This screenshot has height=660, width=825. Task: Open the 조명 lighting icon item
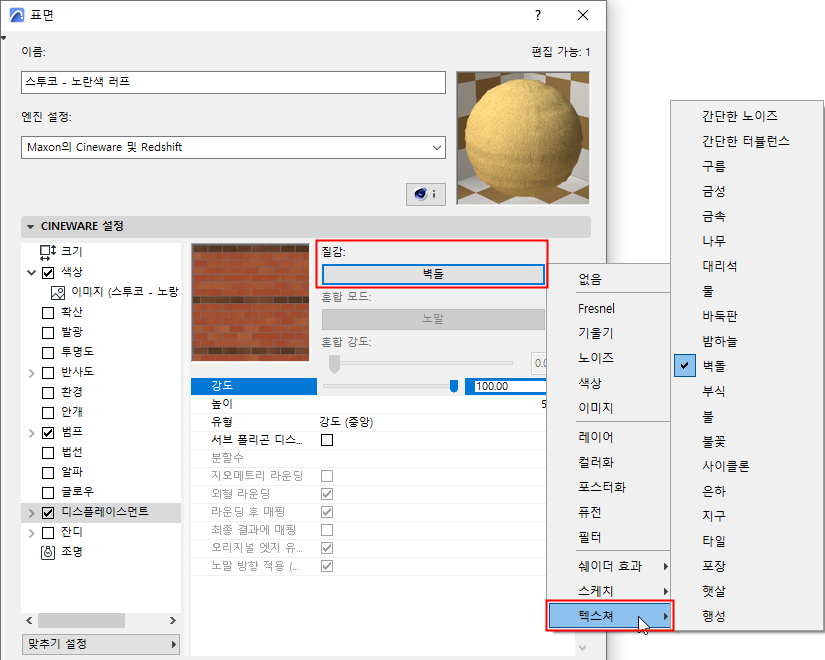point(48,552)
